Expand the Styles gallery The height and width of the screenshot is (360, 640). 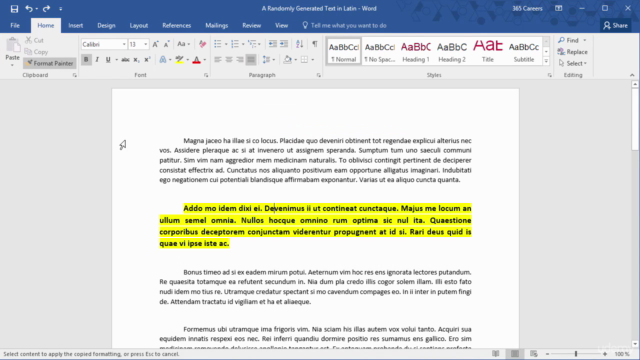coord(546,61)
